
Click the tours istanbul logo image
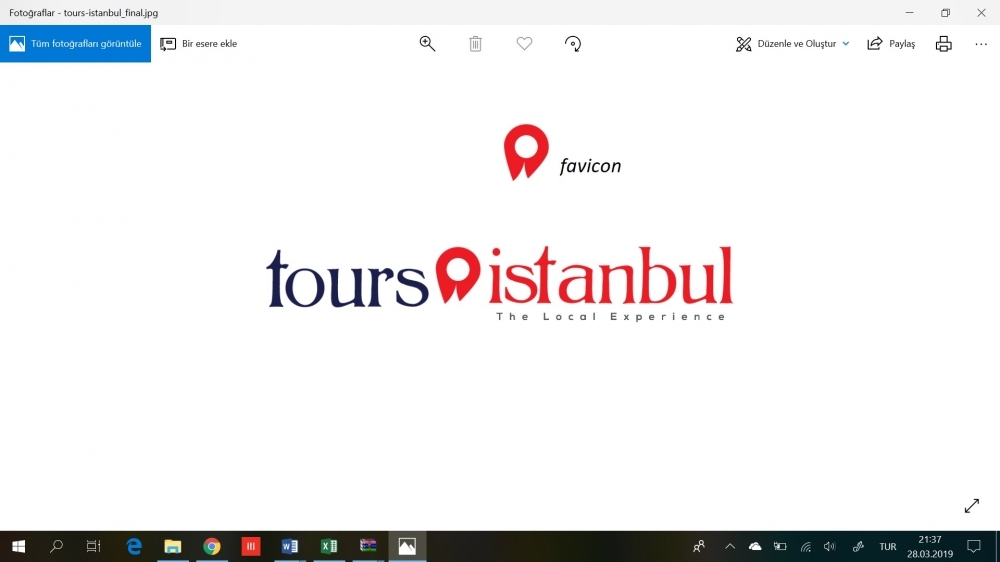tap(499, 280)
